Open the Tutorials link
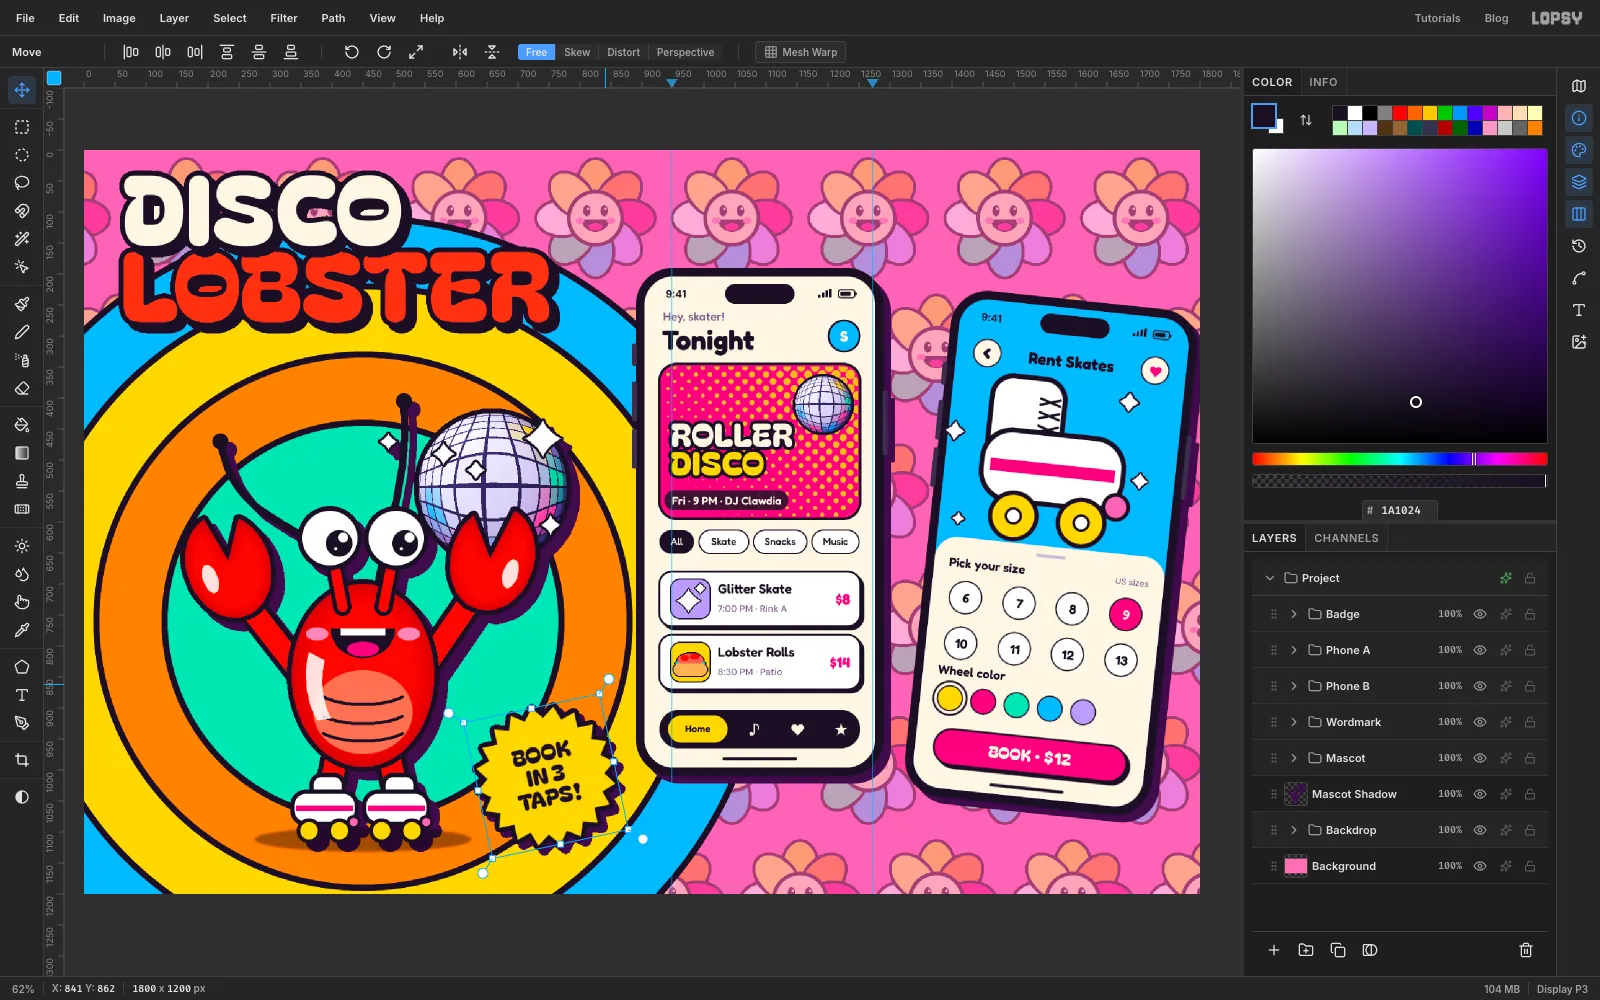The height and width of the screenshot is (1000, 1600). tap(1437, 18)
